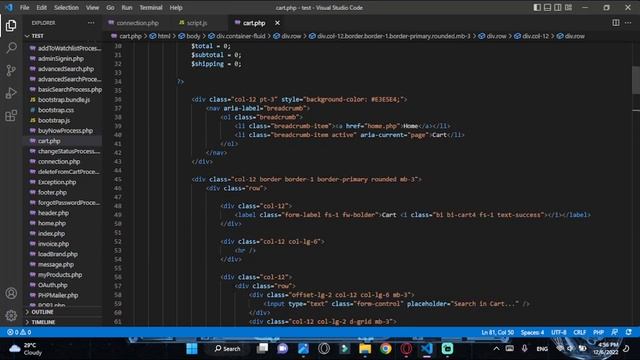Open the Selection menu
640x360 pixels.
coord(66,7)
